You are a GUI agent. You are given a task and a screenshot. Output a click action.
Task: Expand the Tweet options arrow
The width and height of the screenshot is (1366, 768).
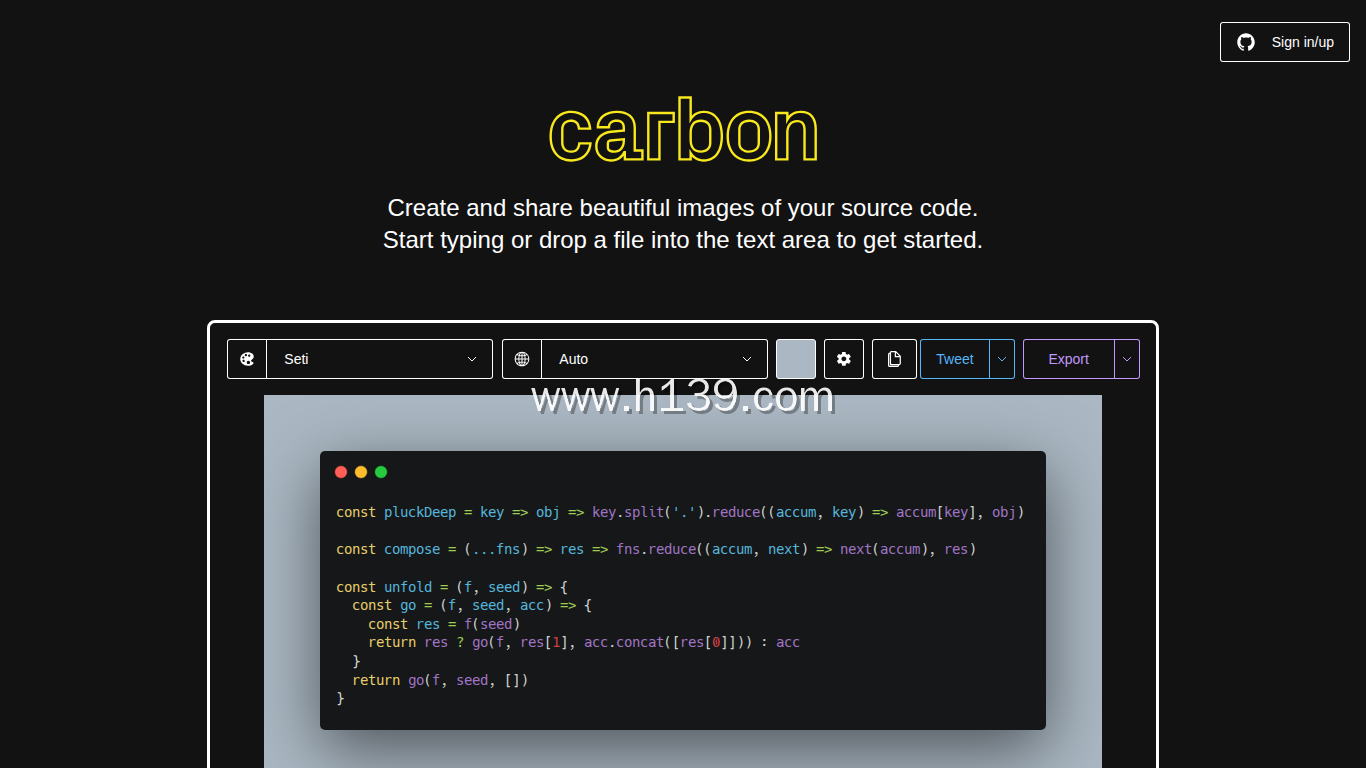(x=1003, y=359)
